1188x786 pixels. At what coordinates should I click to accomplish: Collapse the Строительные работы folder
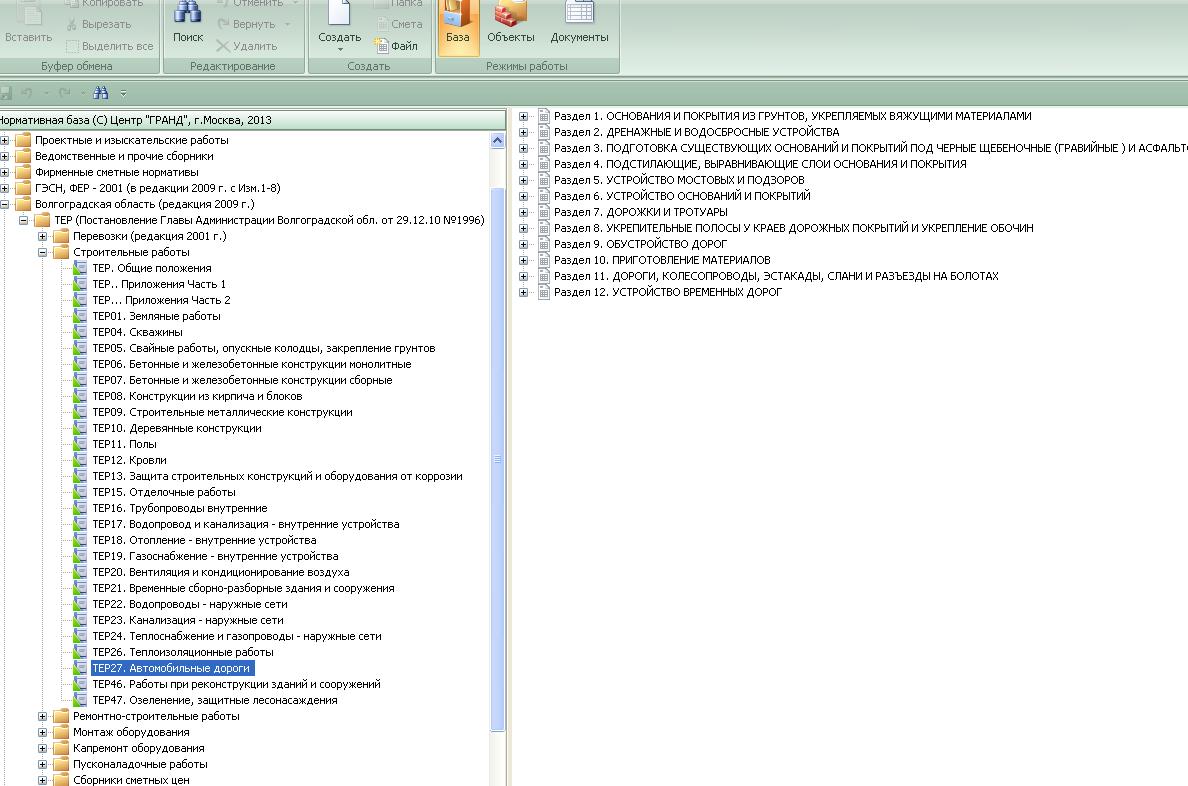click(43, 252)
